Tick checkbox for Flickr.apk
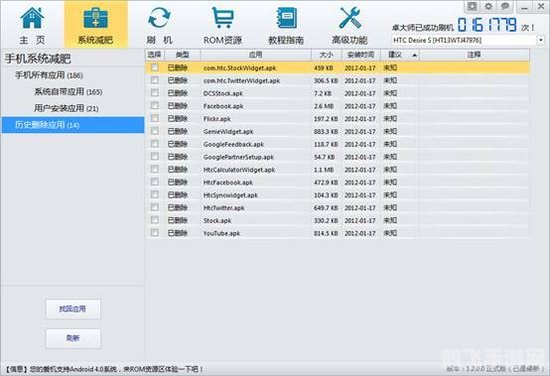The image size is (550, 376). click(154, 119)
